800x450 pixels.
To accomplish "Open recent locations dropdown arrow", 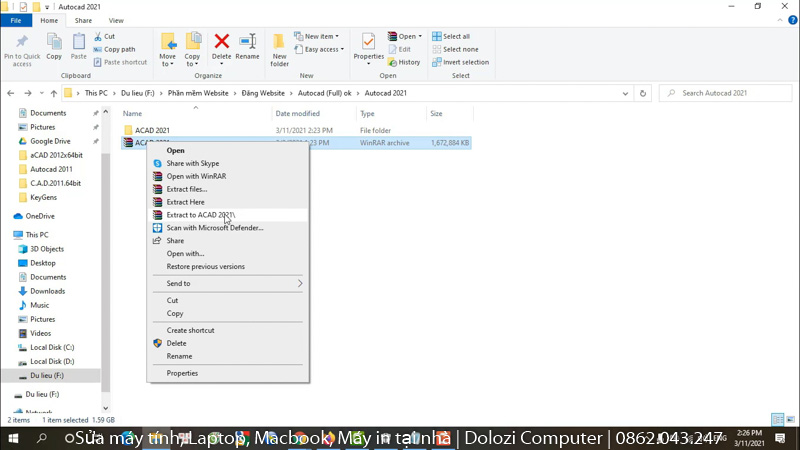I will coord(42,93).
